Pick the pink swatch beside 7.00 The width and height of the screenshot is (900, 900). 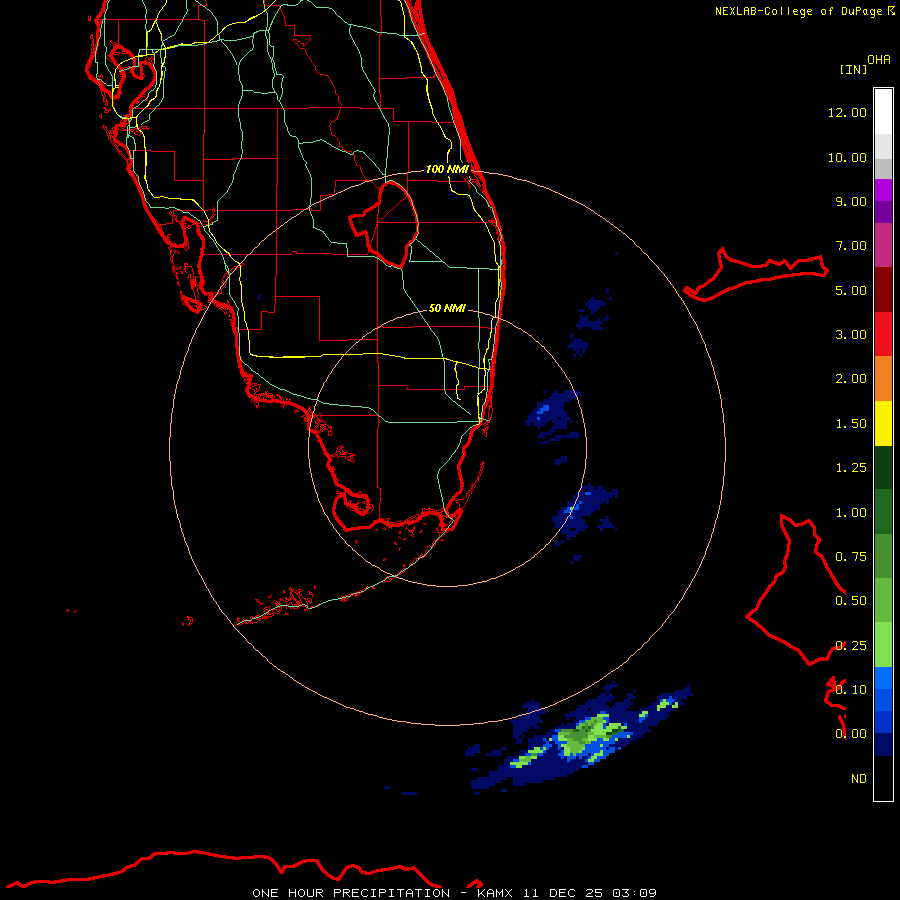(883, 245)
